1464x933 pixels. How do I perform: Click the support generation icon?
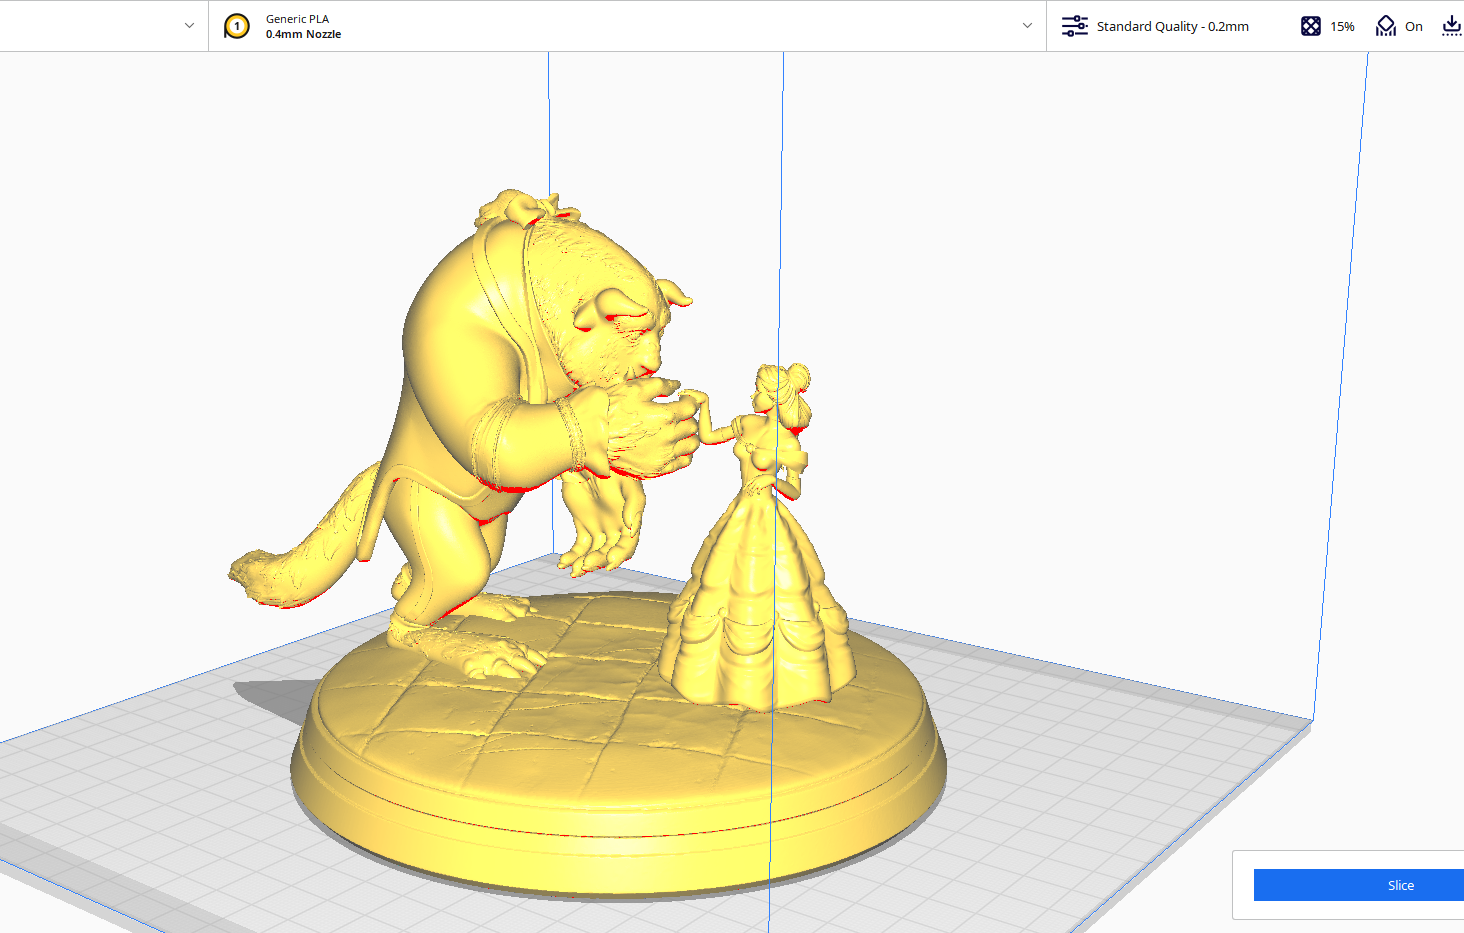(x=1385, y=25)
